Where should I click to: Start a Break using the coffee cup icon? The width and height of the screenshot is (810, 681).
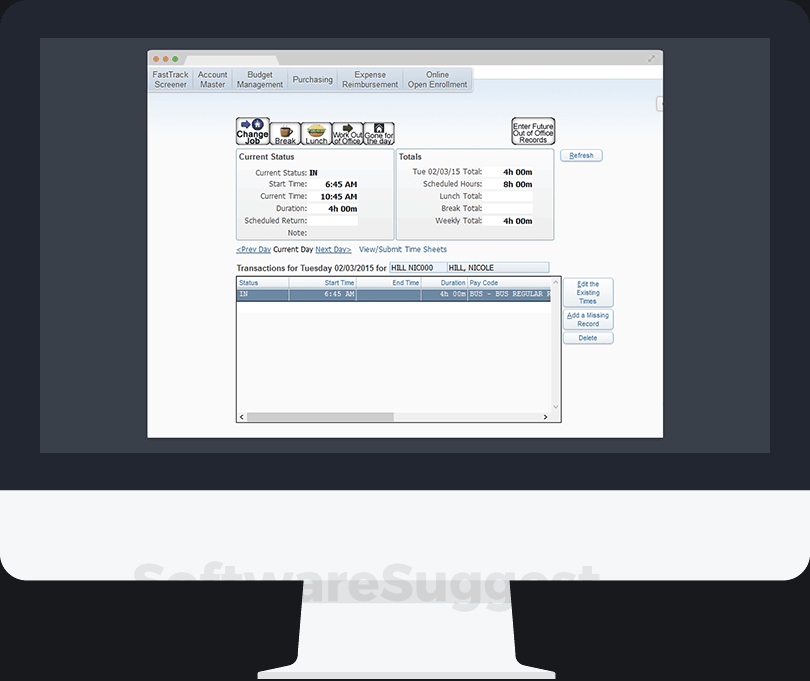[x=283, y=130]
